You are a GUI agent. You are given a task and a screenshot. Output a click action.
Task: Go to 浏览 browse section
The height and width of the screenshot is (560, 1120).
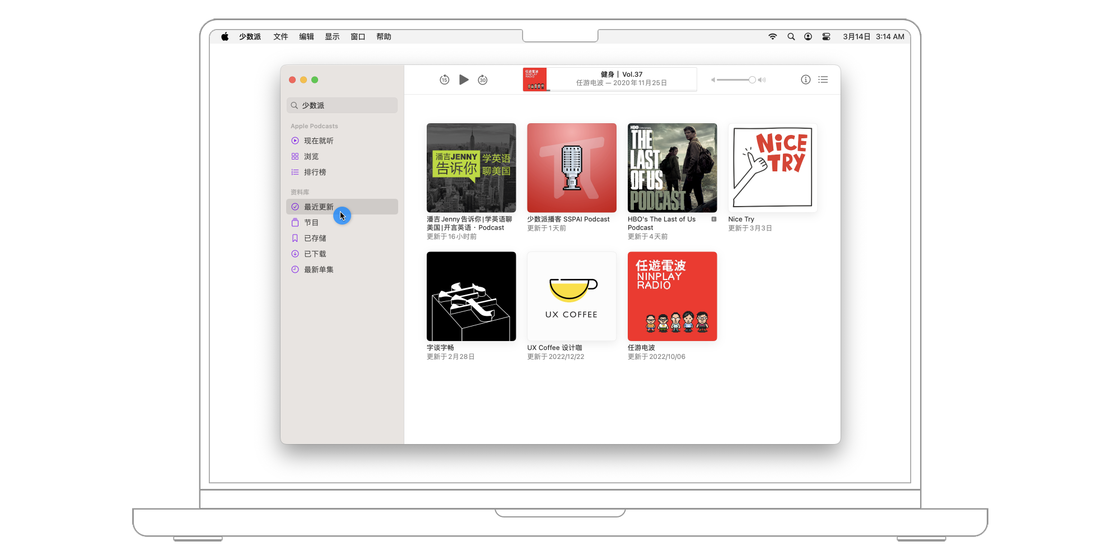(x=311, y=157)
